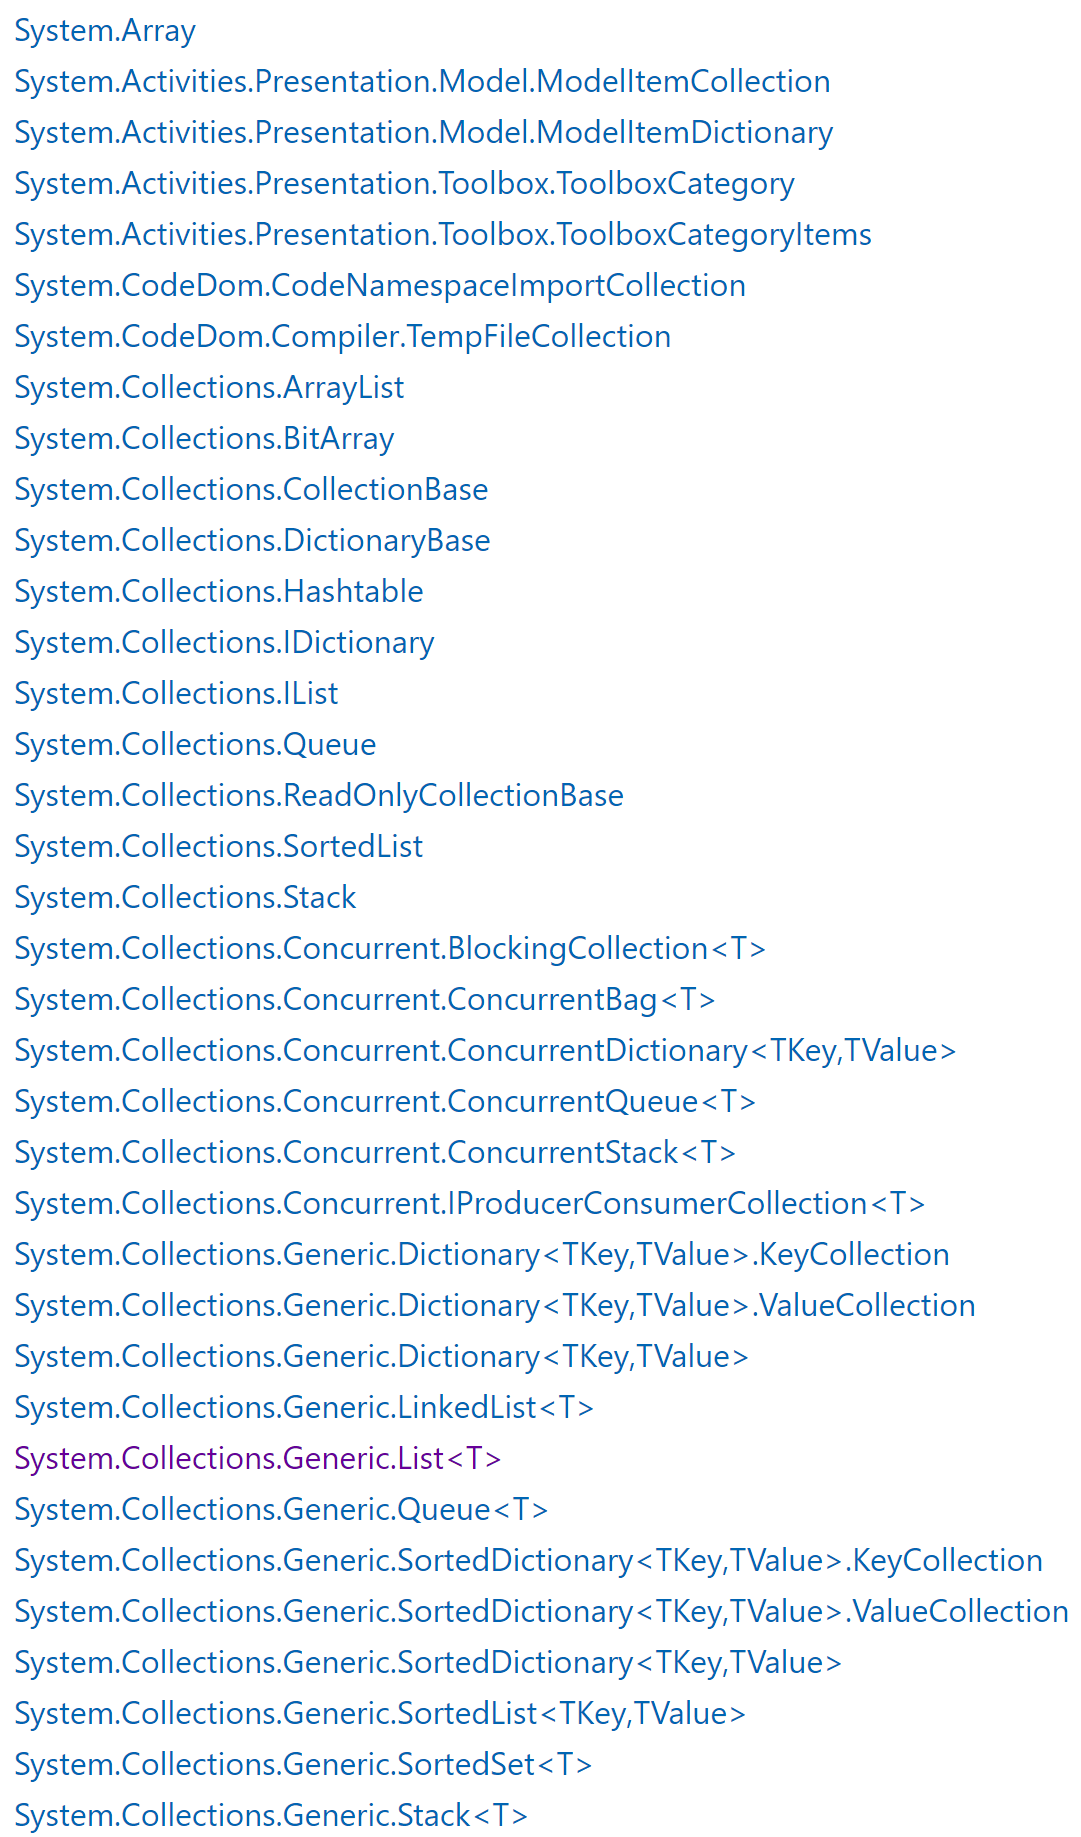Viewport: 1081px width, 1837px height.
Task: Open SortedDictionary<TKey,TValue>.ValueCollection link
Action: coord(541,1612)
